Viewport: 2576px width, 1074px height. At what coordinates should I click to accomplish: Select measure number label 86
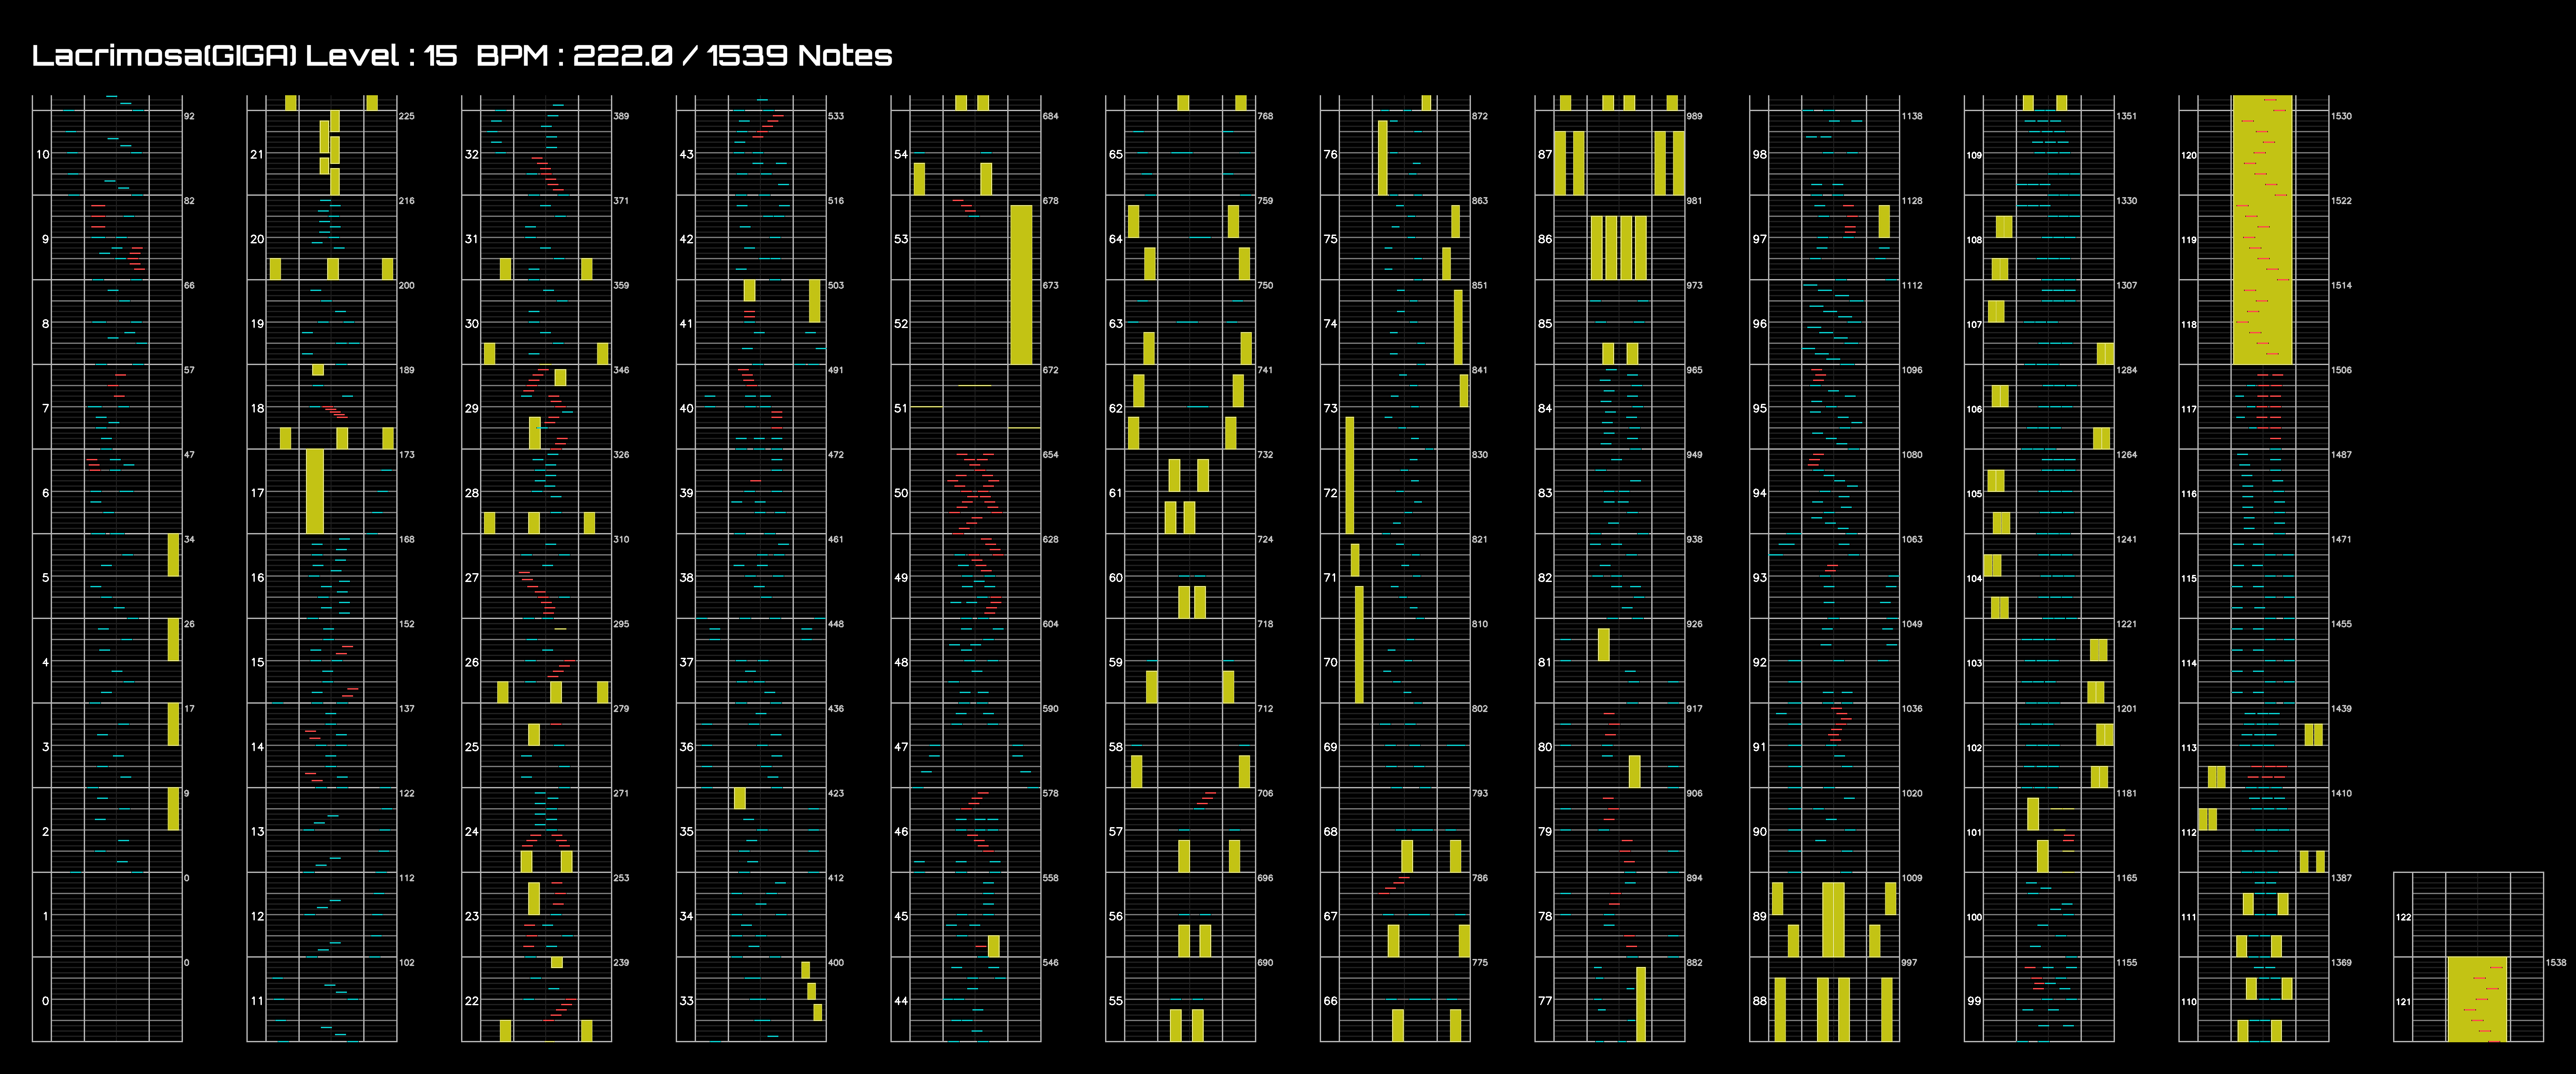tap(1545, 239)
